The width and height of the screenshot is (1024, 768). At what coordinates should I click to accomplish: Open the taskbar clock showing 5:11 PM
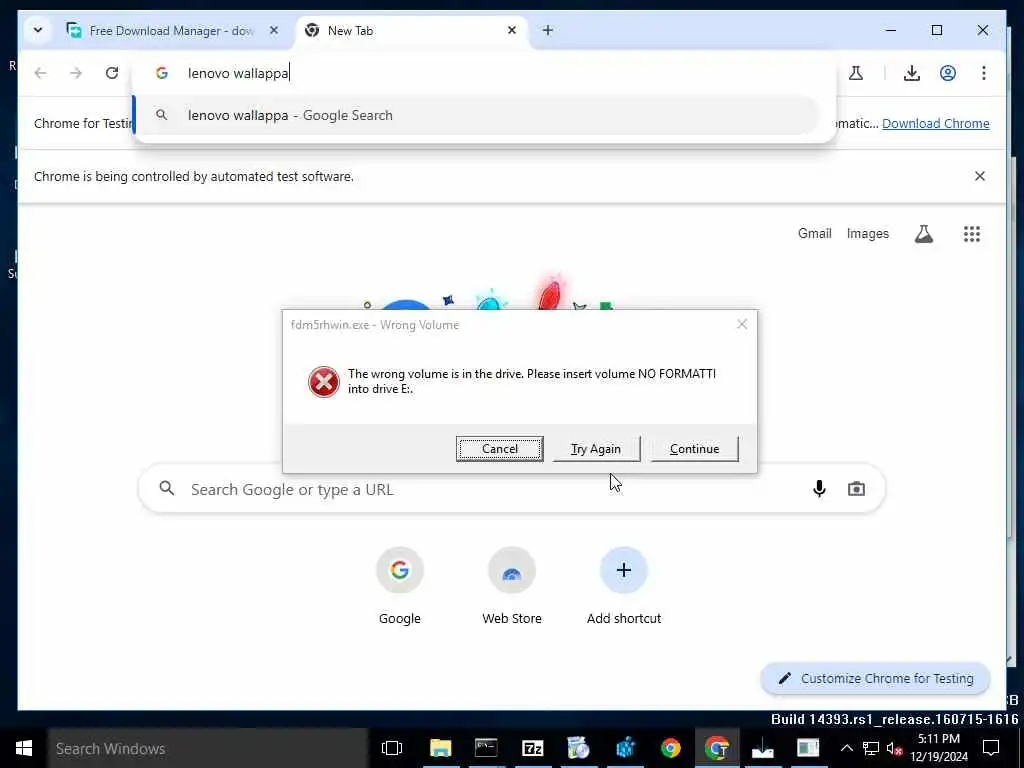(x=939, y=748)
